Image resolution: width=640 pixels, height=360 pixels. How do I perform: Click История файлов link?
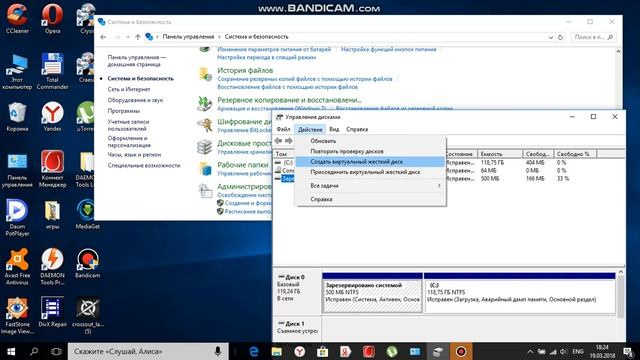pyautogui.click(x=245, y=70)
